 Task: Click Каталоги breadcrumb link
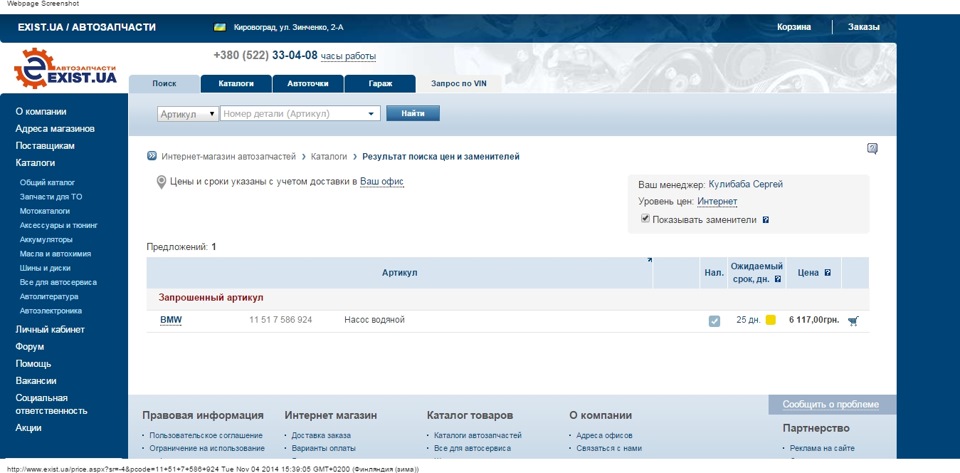coord(329,157)
